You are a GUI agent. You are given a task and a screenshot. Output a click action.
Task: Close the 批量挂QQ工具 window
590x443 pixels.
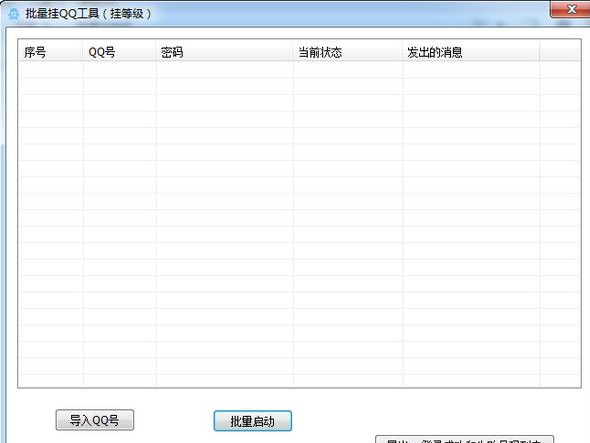[570, 9]
